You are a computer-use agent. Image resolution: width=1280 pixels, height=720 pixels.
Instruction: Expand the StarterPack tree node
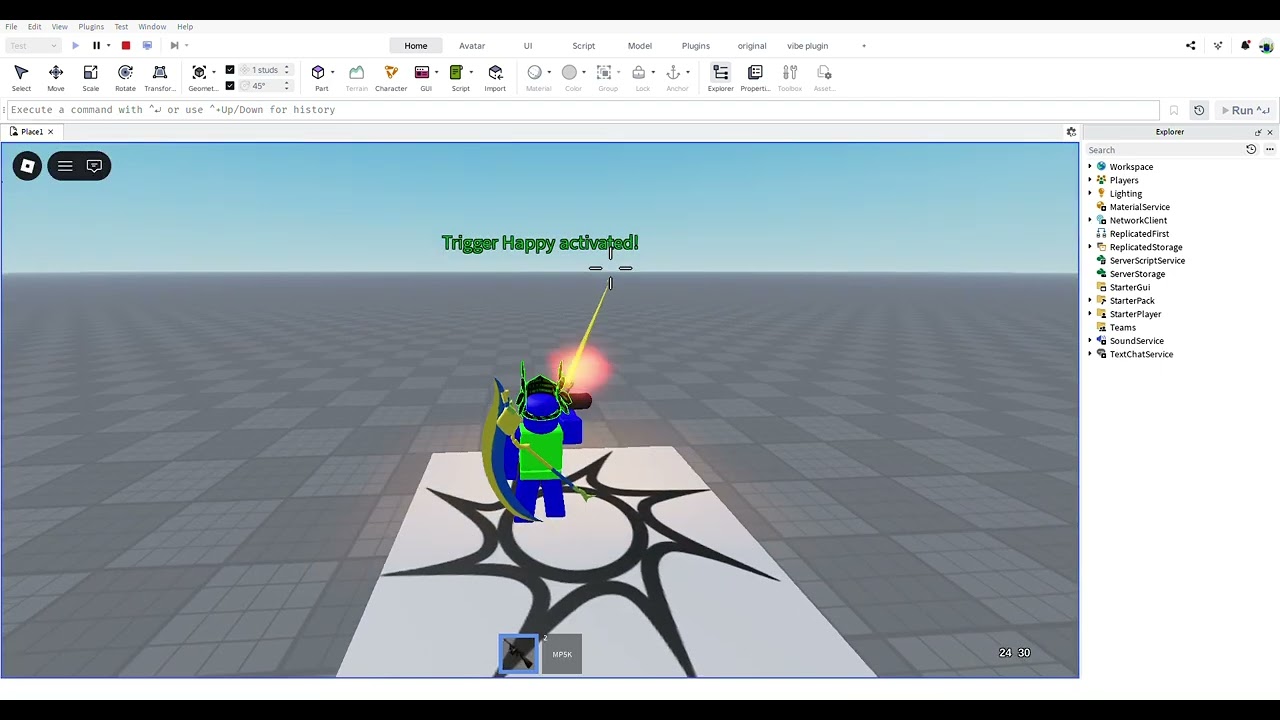pos(1090,300)
